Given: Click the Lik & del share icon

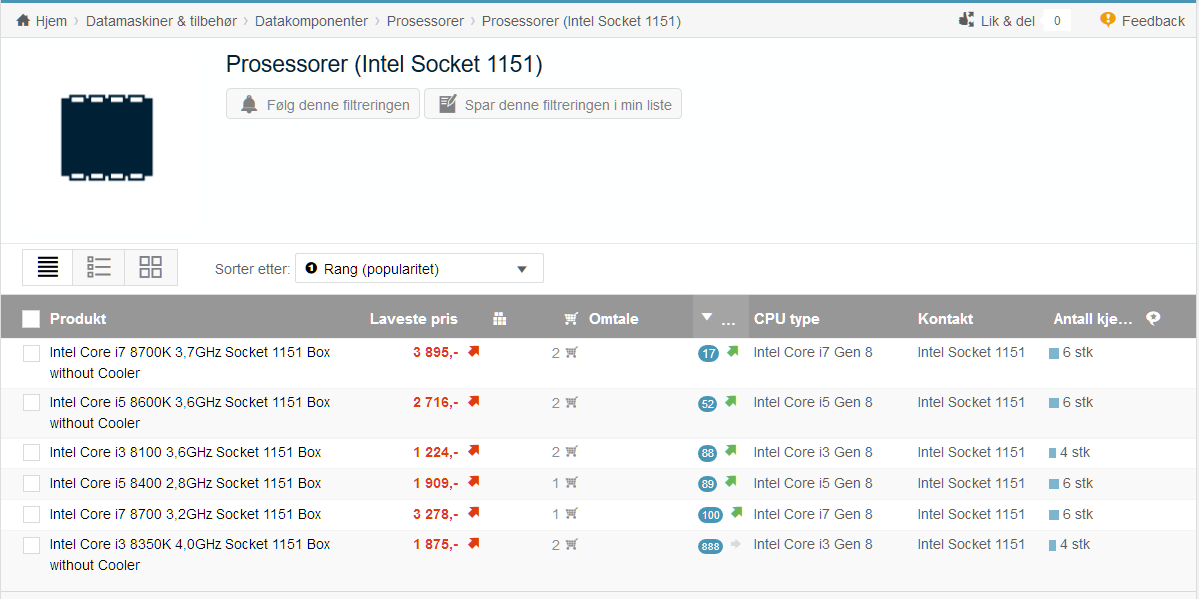Looking at the screenshot, I should [x=967, y=20].
